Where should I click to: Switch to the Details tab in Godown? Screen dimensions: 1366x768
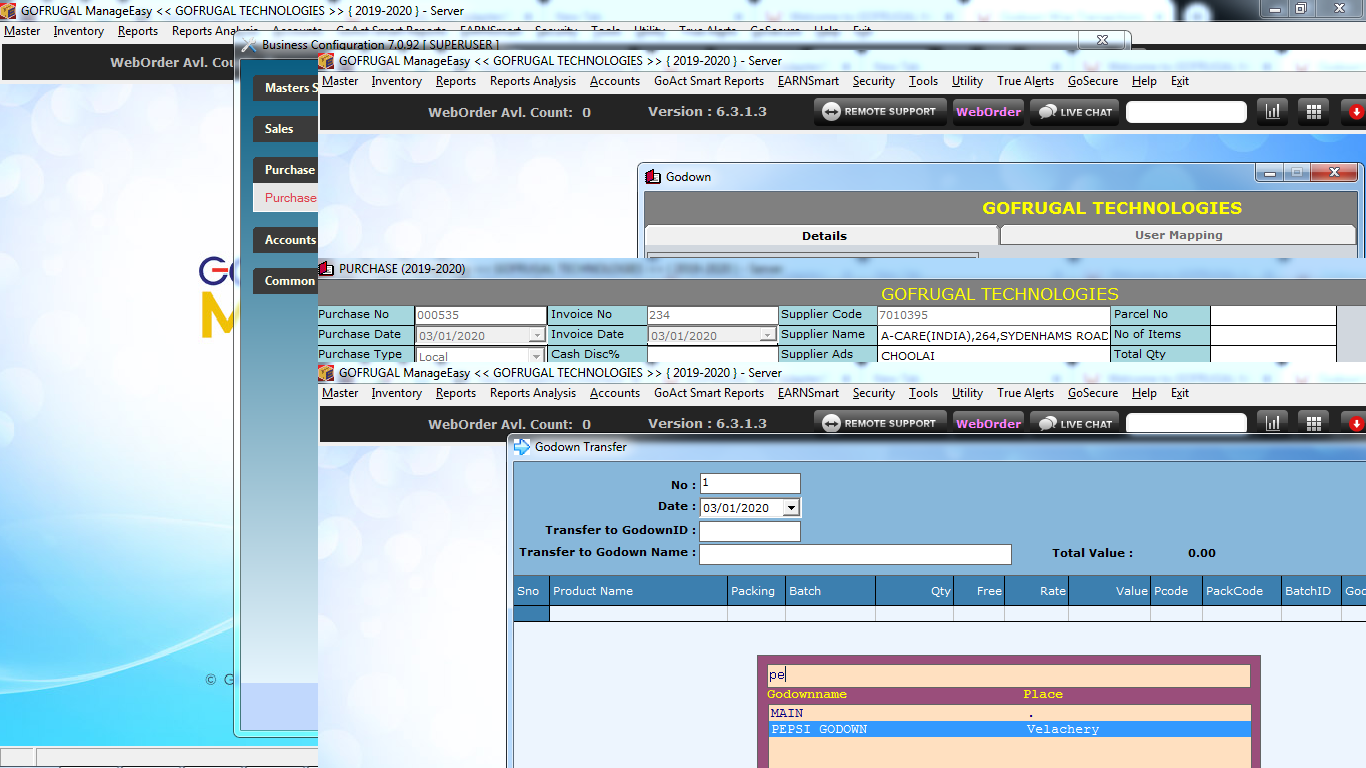(823, 236)
